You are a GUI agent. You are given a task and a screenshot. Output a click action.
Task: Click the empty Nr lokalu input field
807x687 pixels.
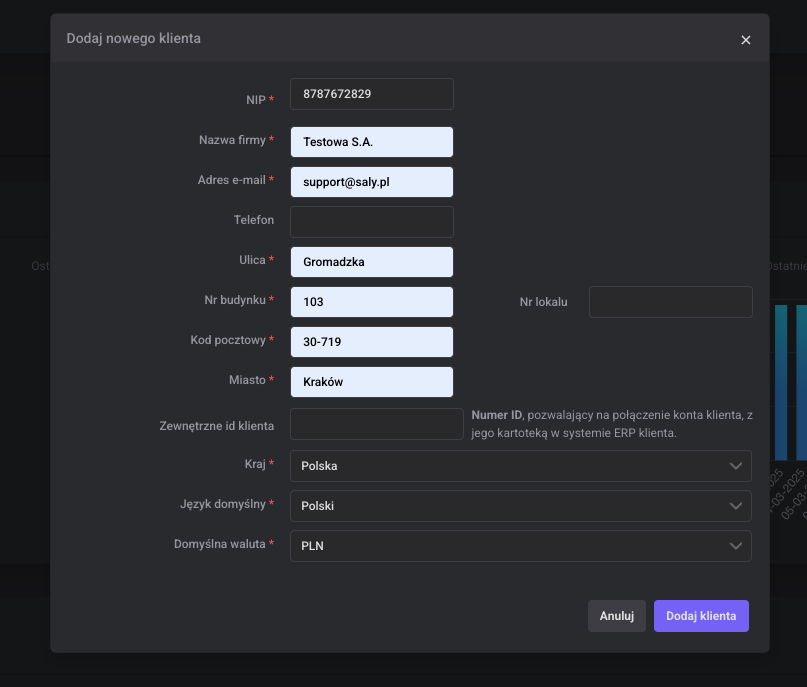[x=670, y=302]
